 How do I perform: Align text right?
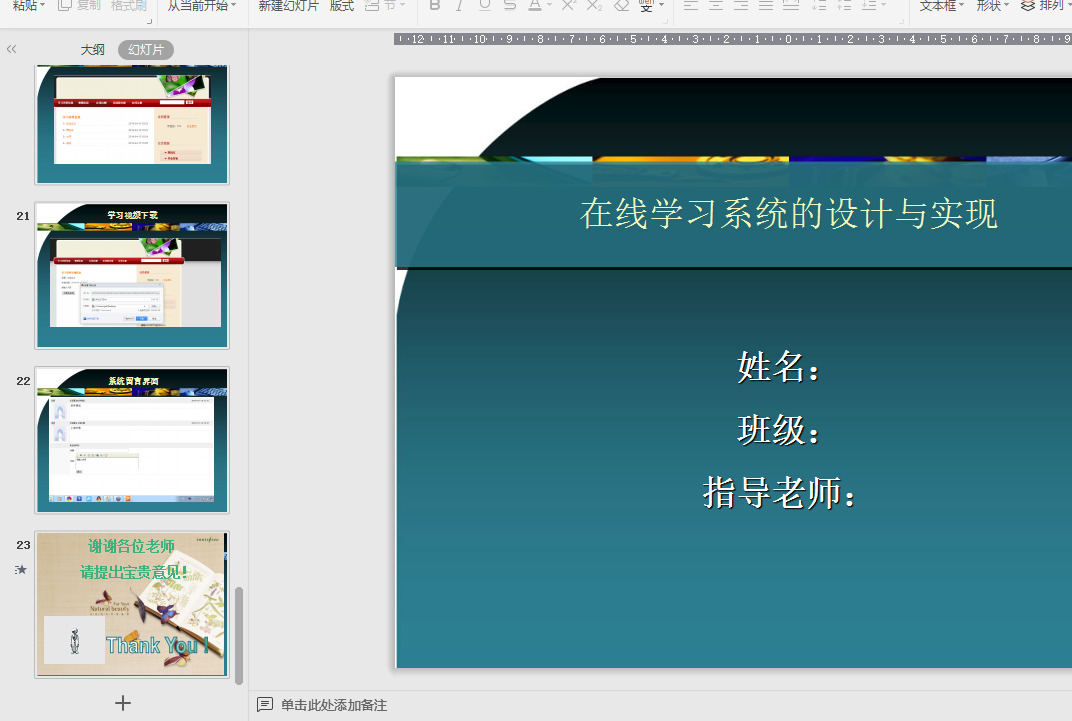pyautogui.click(x=741, y=5)
